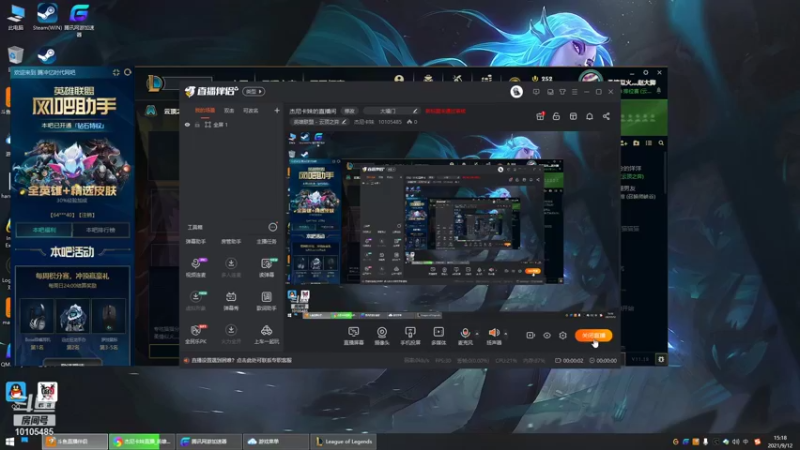Toggle preview eye icon in bottom bar
Viewport: 800px width, 450px height.
547,335
